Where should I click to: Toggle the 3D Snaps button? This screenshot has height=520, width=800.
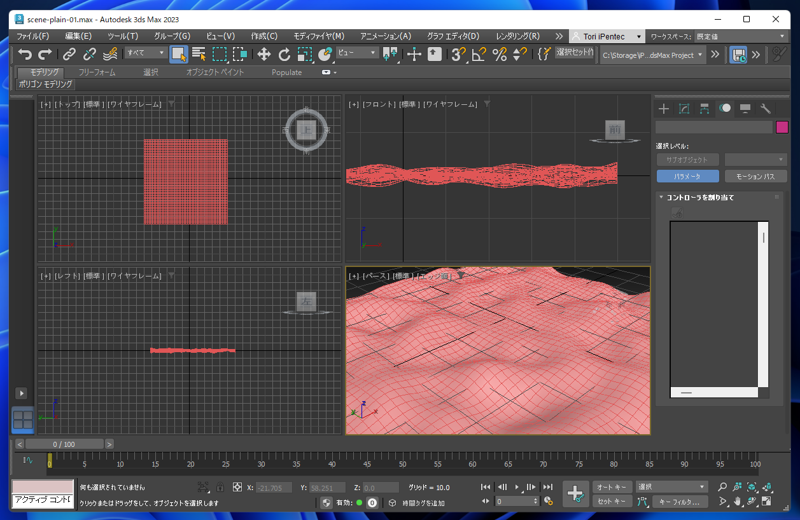click(458, 54)
